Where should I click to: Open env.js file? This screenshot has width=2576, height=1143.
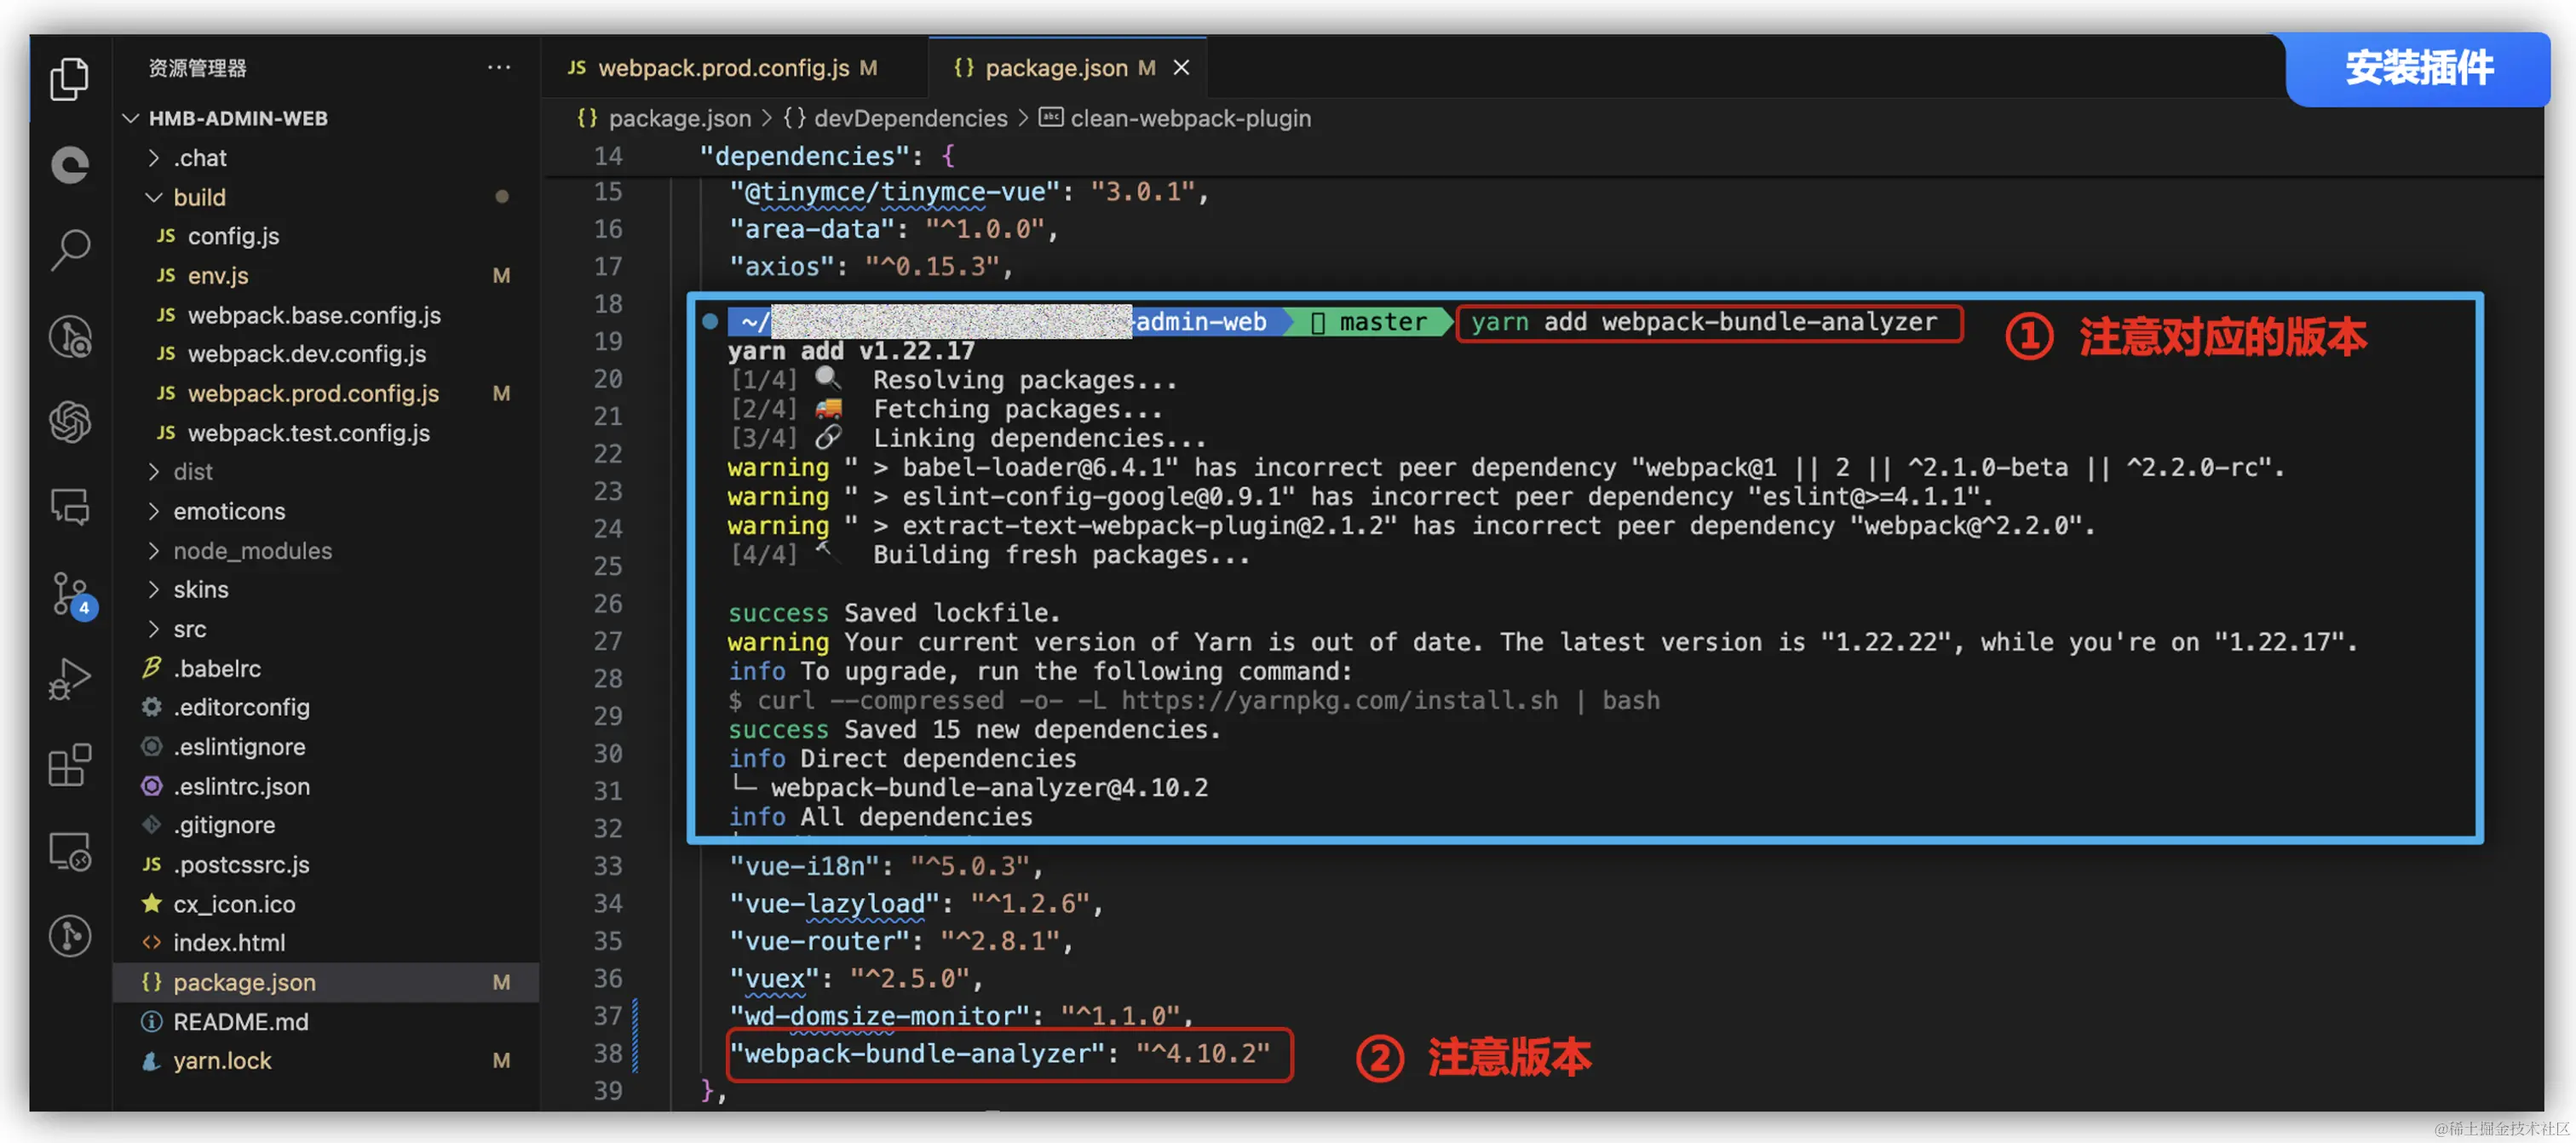(x=217, y=275)
